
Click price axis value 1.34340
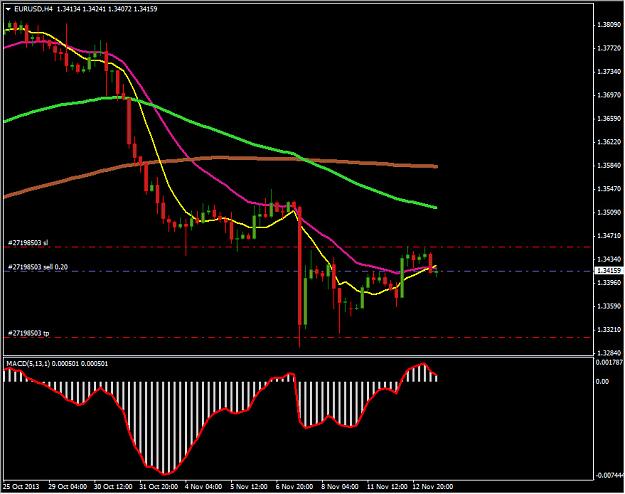tap(609, 260)
